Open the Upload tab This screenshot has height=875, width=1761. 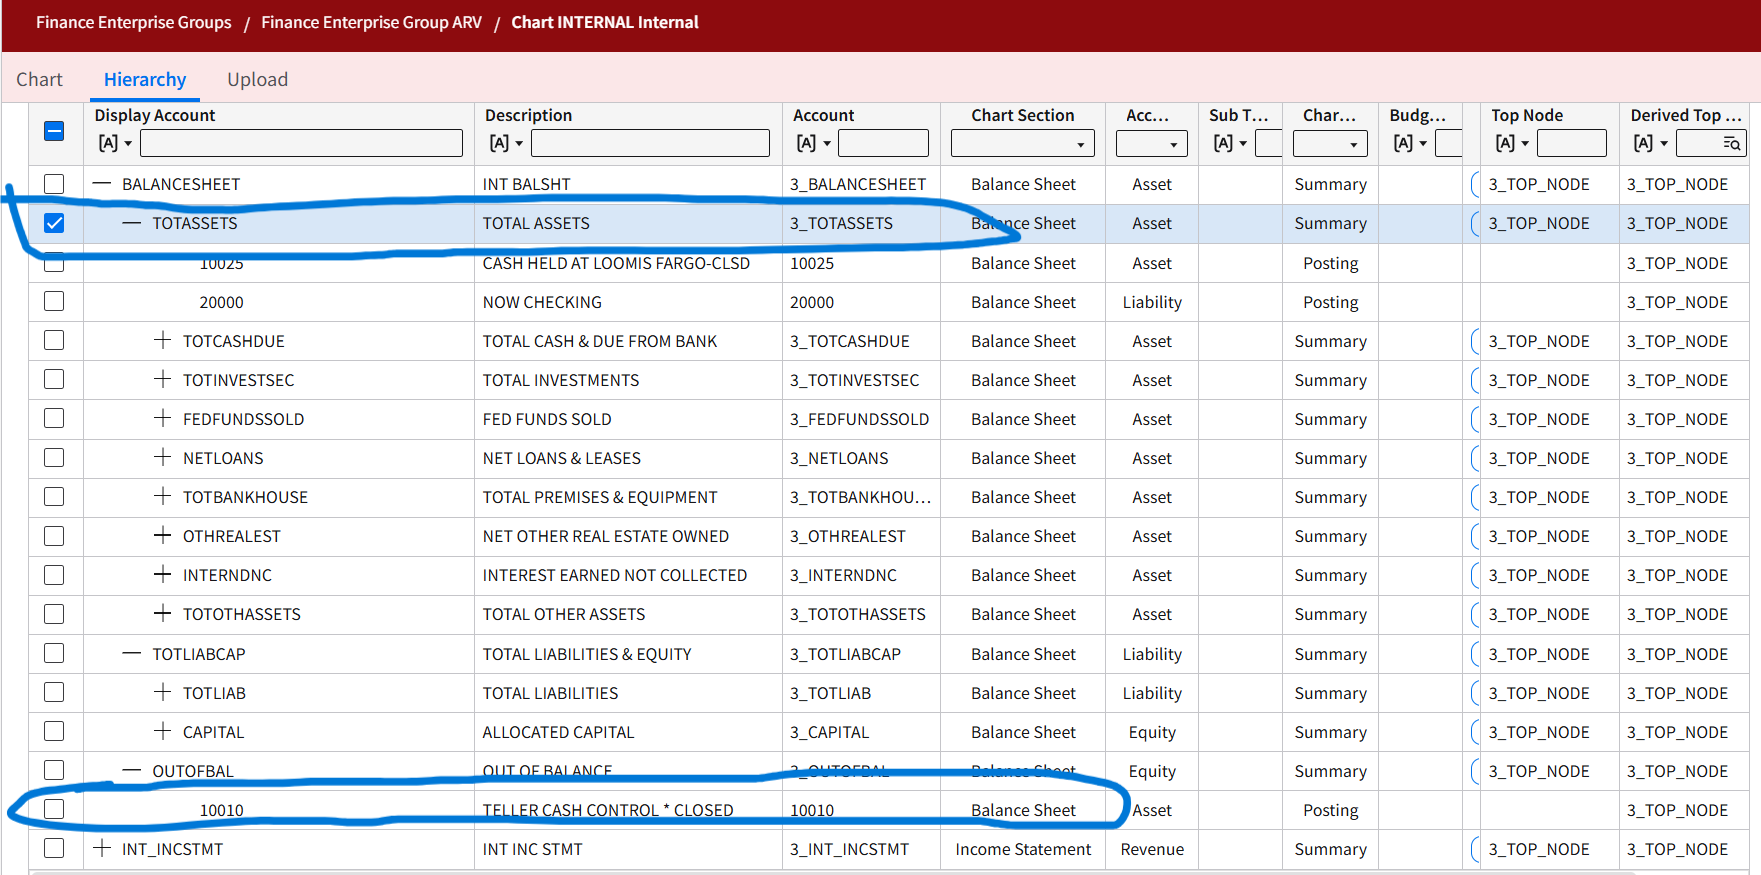tap(257, 79)
